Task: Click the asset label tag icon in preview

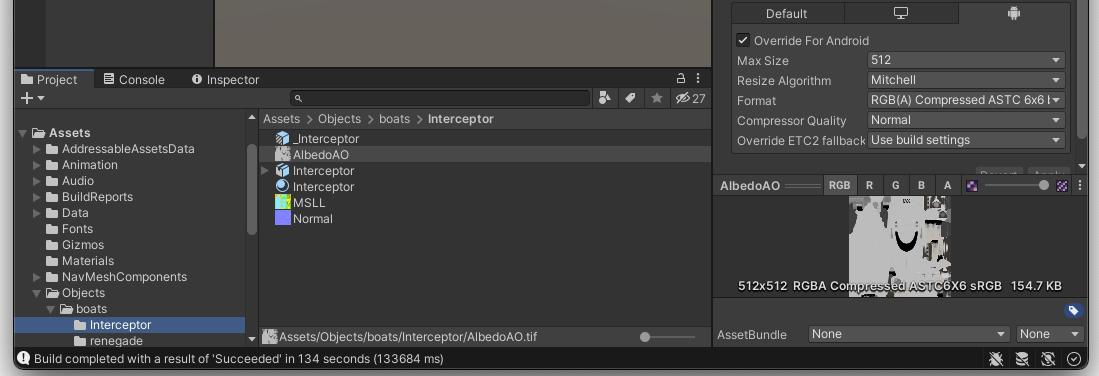Action: tap(1072, 311)
